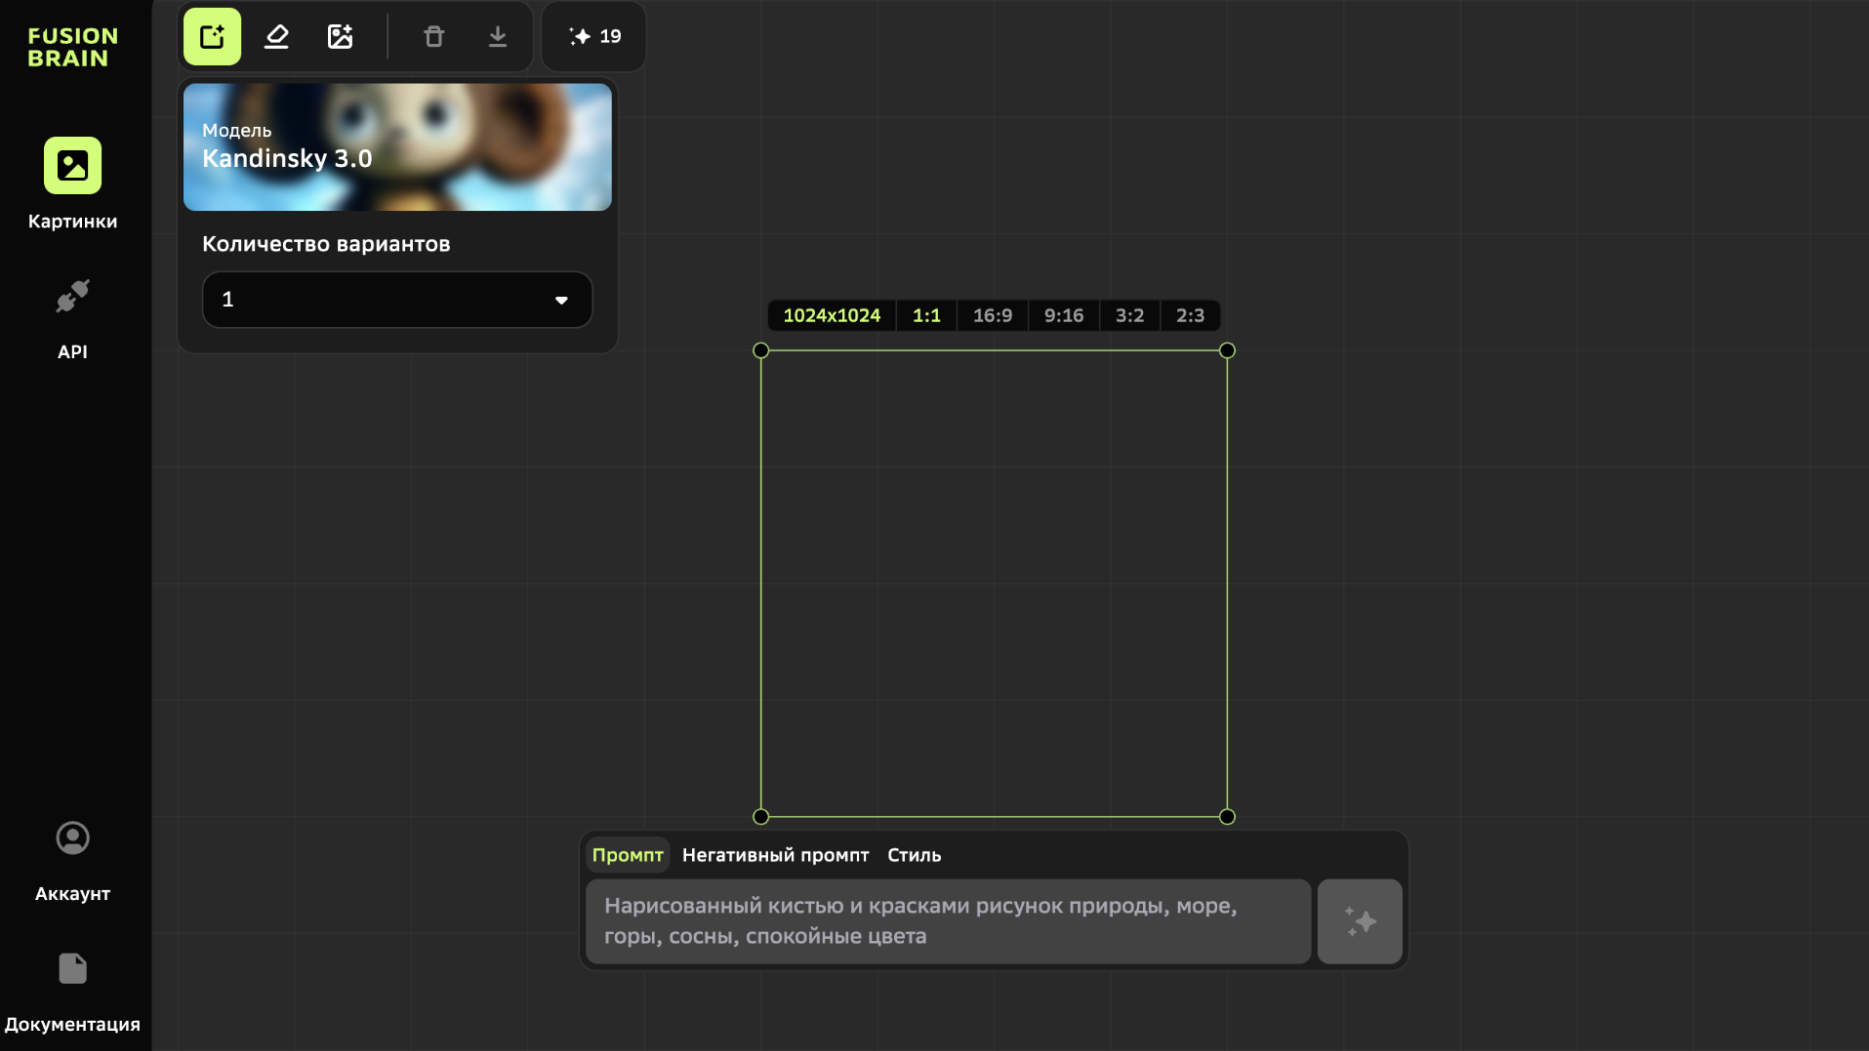1869x1051 pixels.
Task: Open the API section icon
Action: coord(72,297)
